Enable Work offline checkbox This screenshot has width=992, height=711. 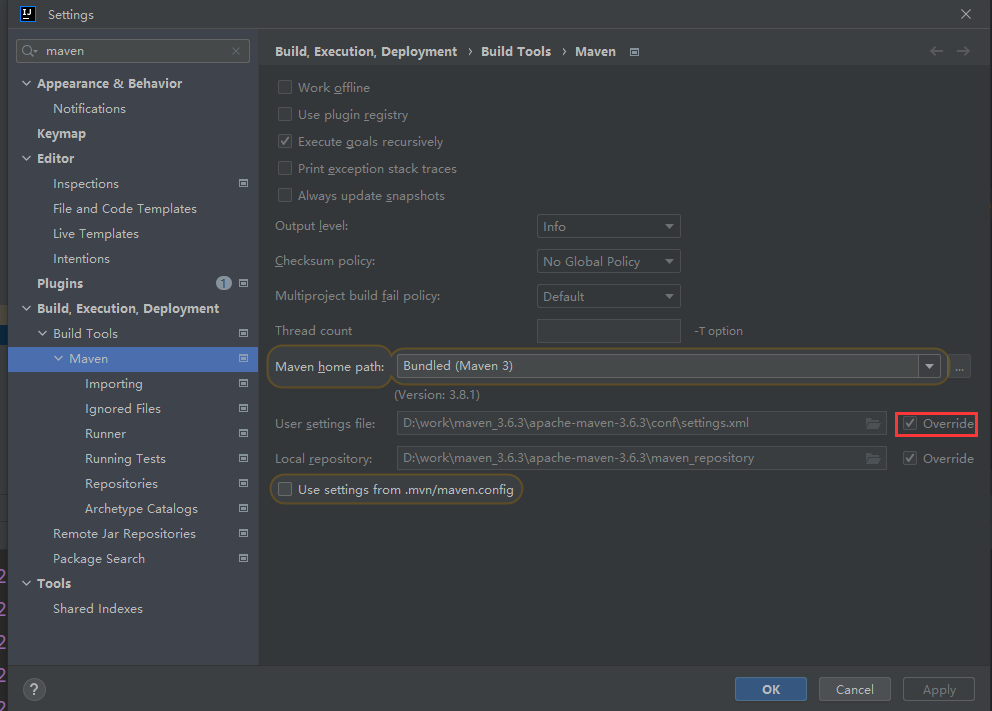tap(285, 87)
